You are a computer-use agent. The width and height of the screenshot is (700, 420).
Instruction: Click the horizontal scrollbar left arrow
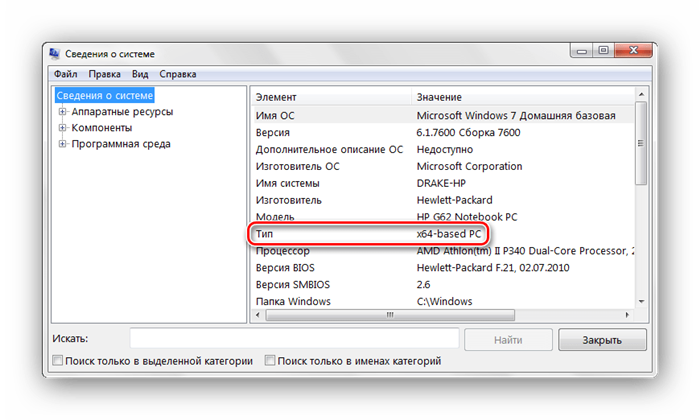point(258,315)
